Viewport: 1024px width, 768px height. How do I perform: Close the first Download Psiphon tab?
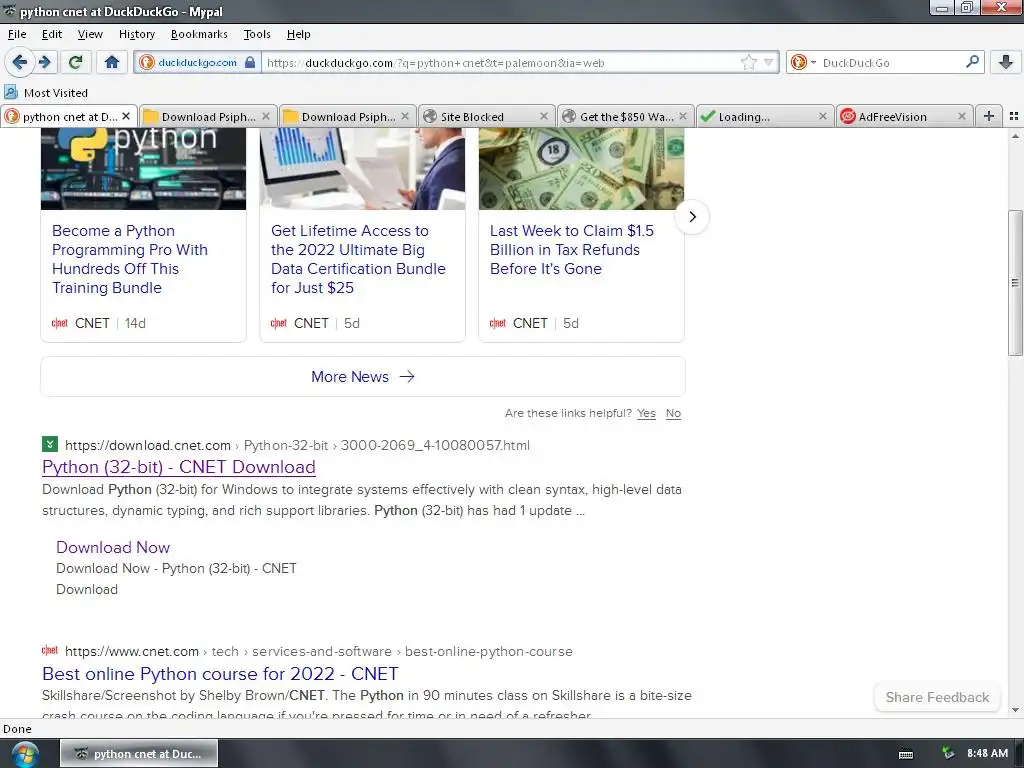[266, 116]
